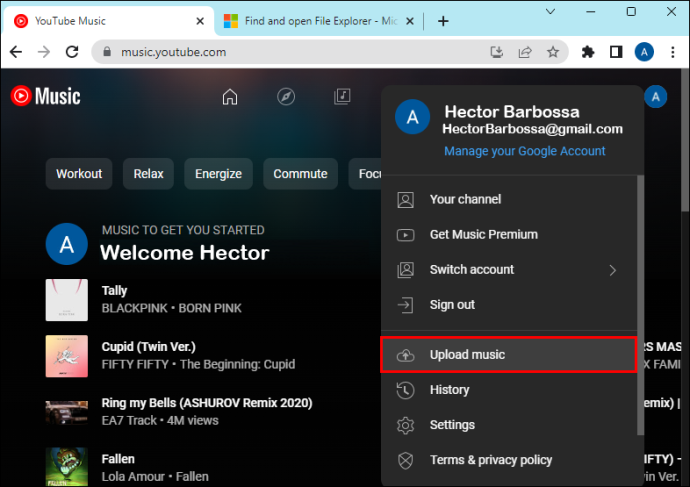Click the lock icon in address bar
690x487 pixels.
(107, 52)
